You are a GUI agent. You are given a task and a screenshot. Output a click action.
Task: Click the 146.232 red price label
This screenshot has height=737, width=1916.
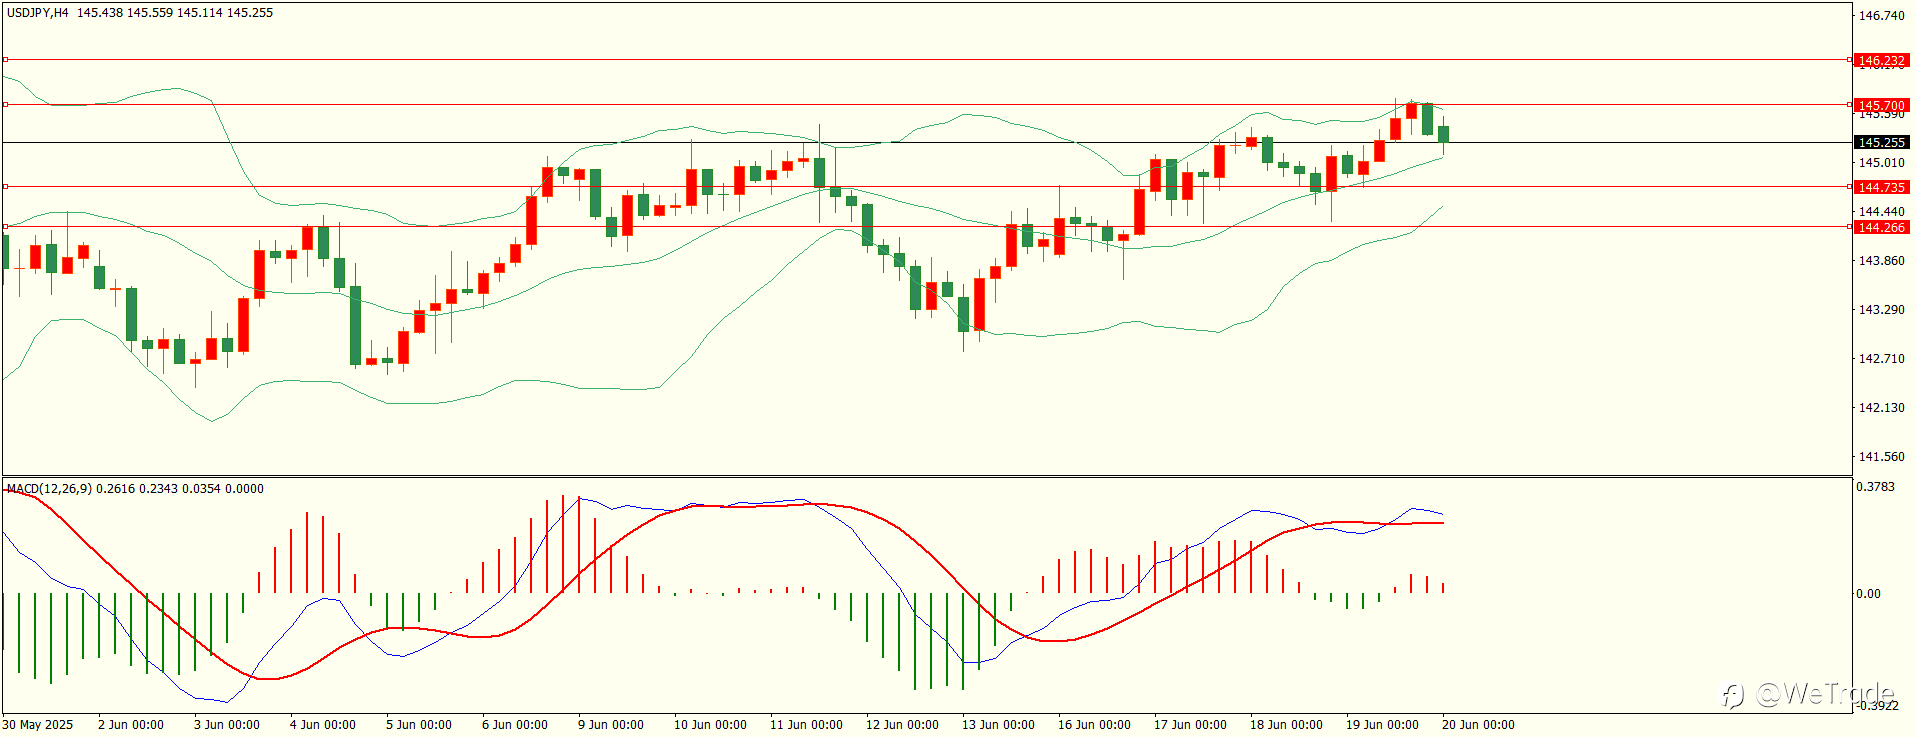1881,61
